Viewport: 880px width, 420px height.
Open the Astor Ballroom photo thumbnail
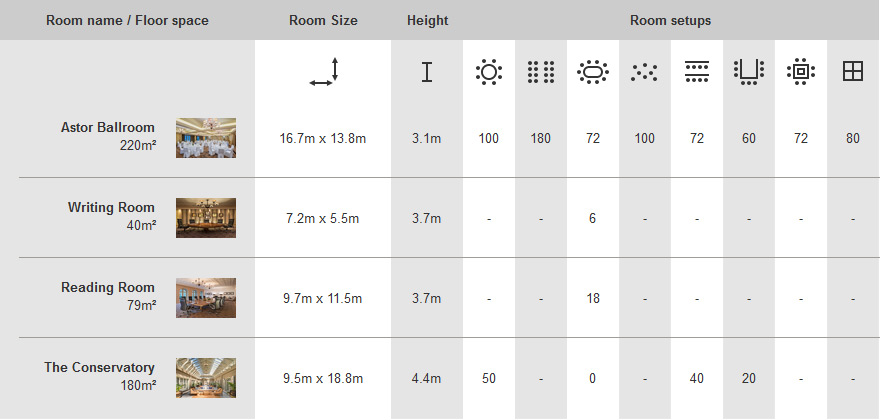(x=206, y=138)
